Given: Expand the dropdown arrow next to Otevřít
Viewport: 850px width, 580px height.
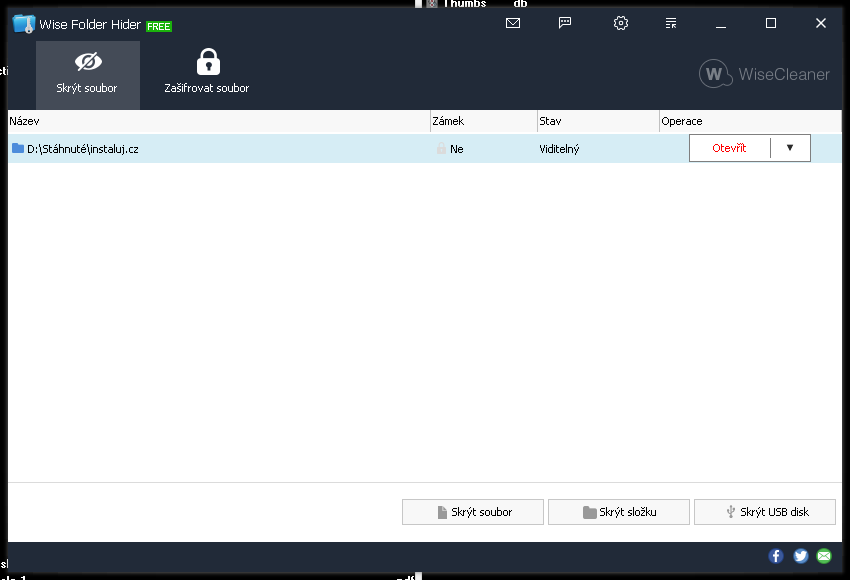Looking at the screenshot, I should point(790,148).
